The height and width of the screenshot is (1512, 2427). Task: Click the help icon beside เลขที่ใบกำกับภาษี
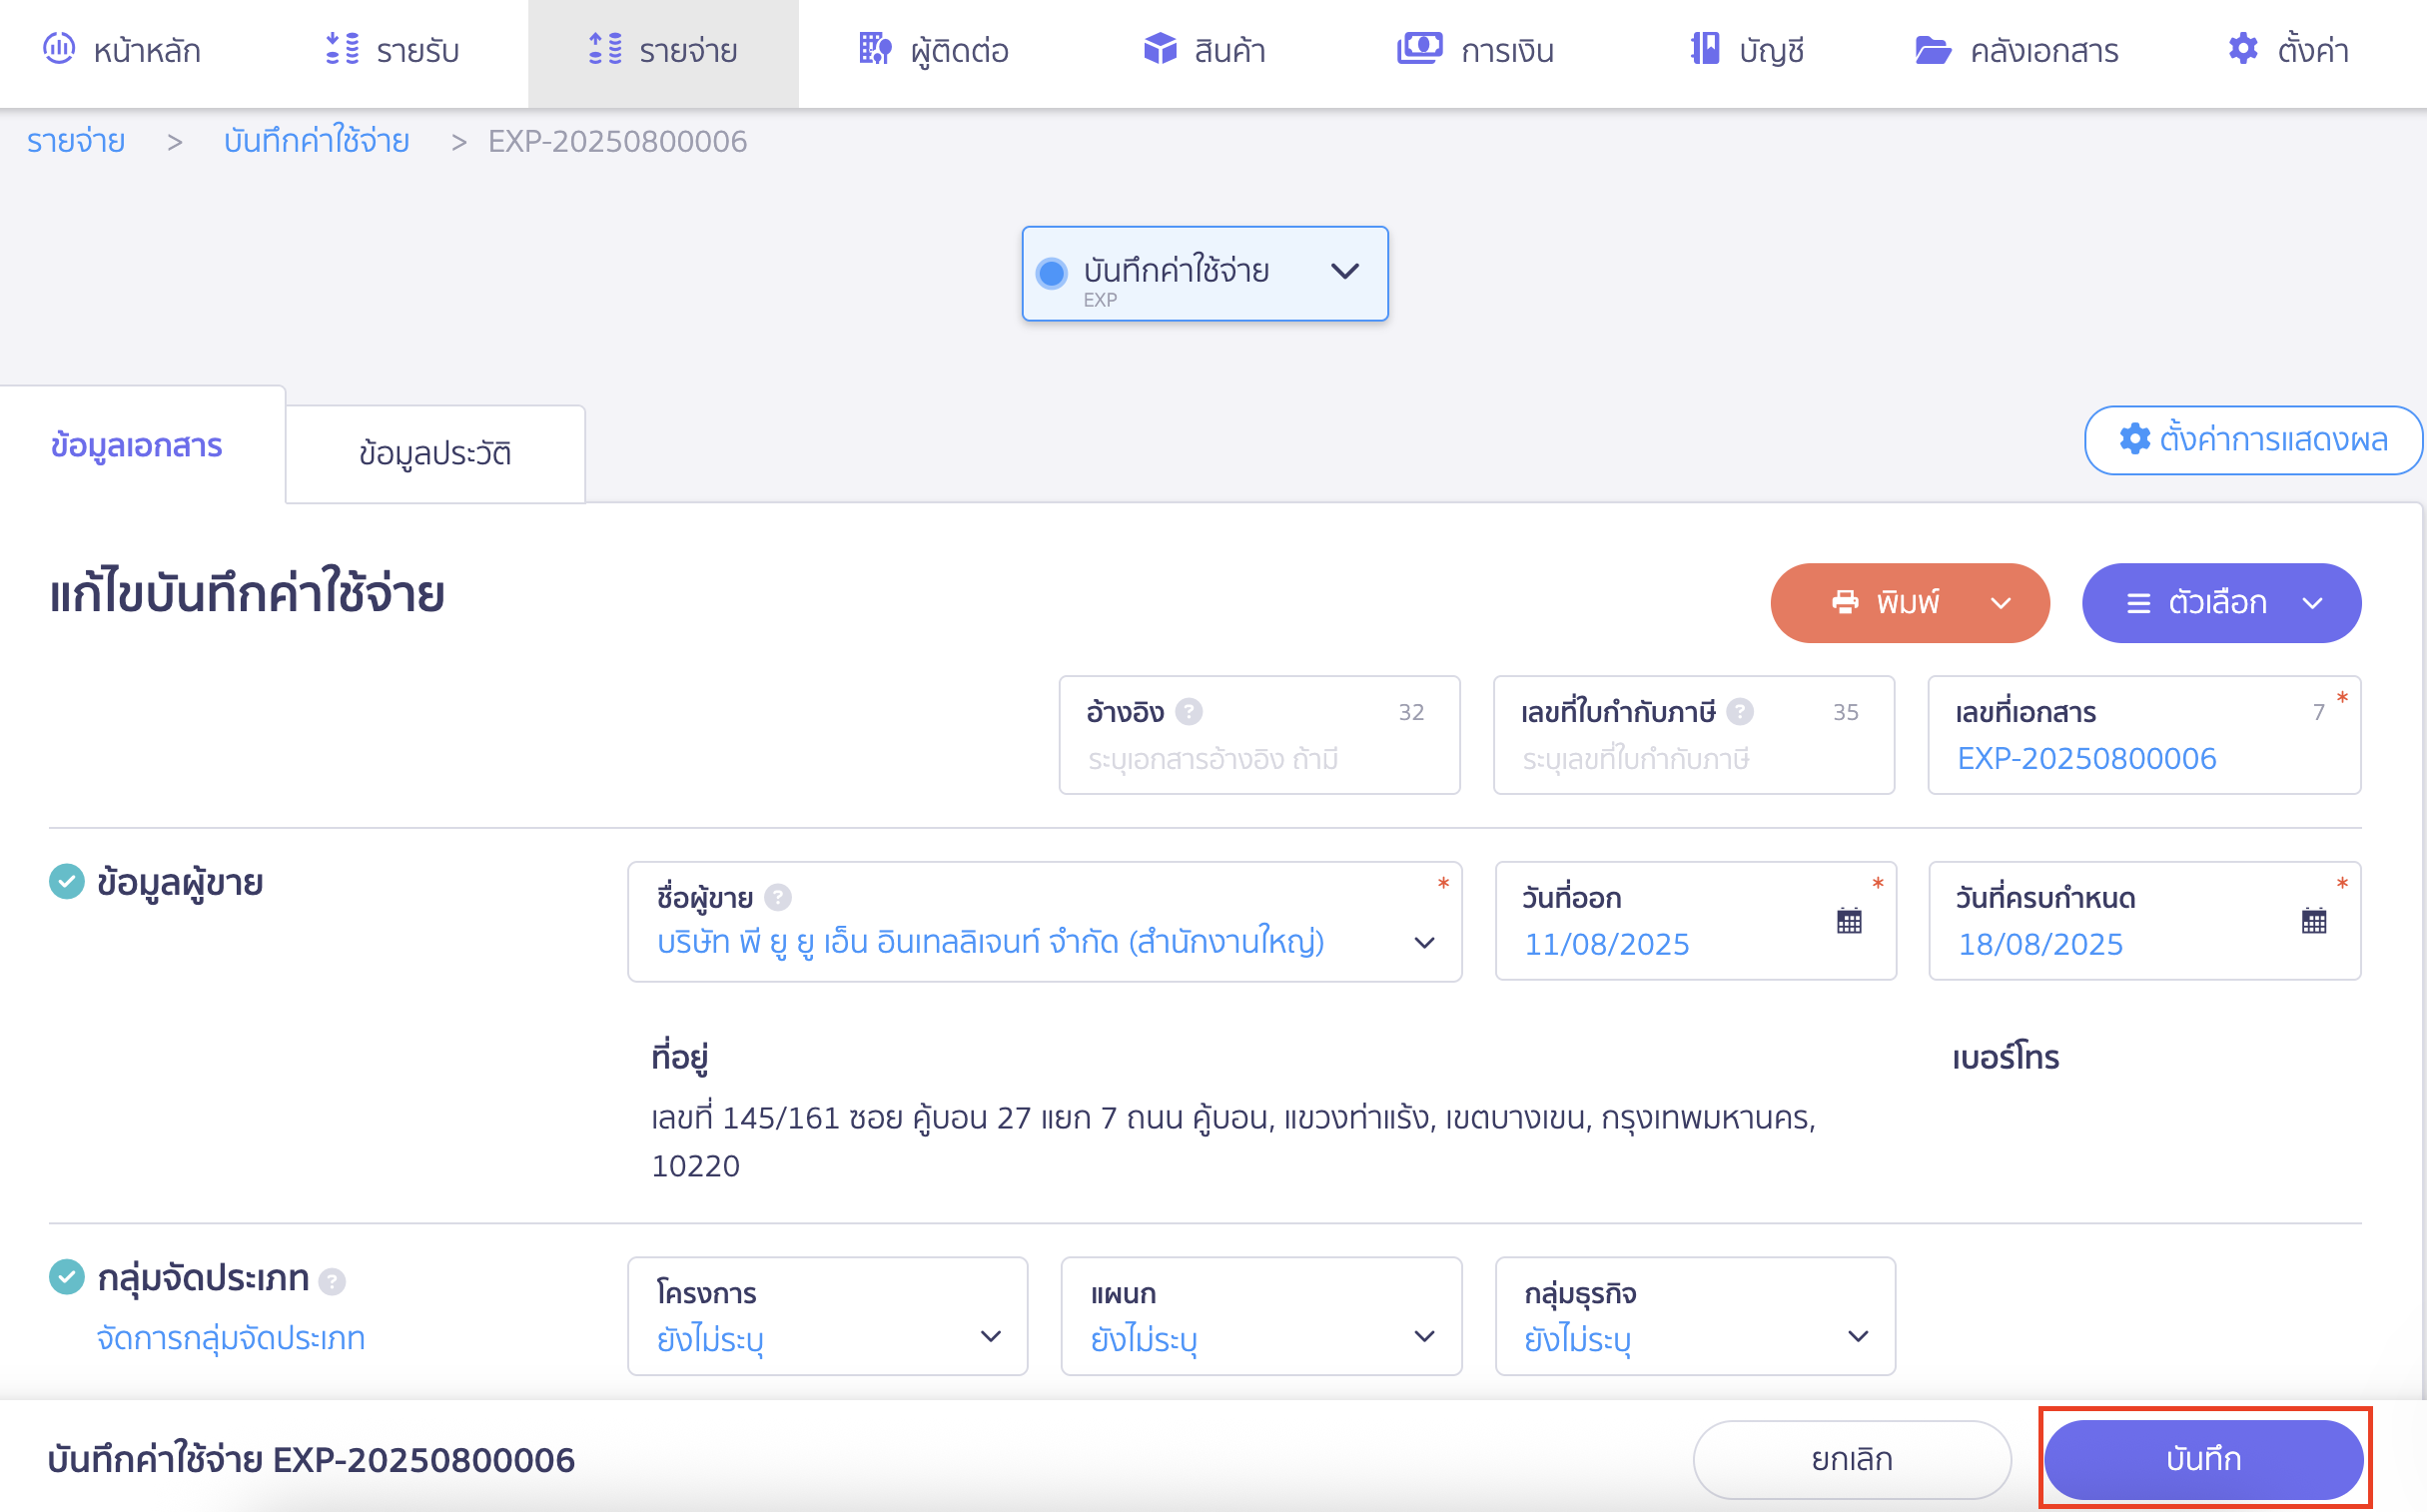[x=1740, y=712]
